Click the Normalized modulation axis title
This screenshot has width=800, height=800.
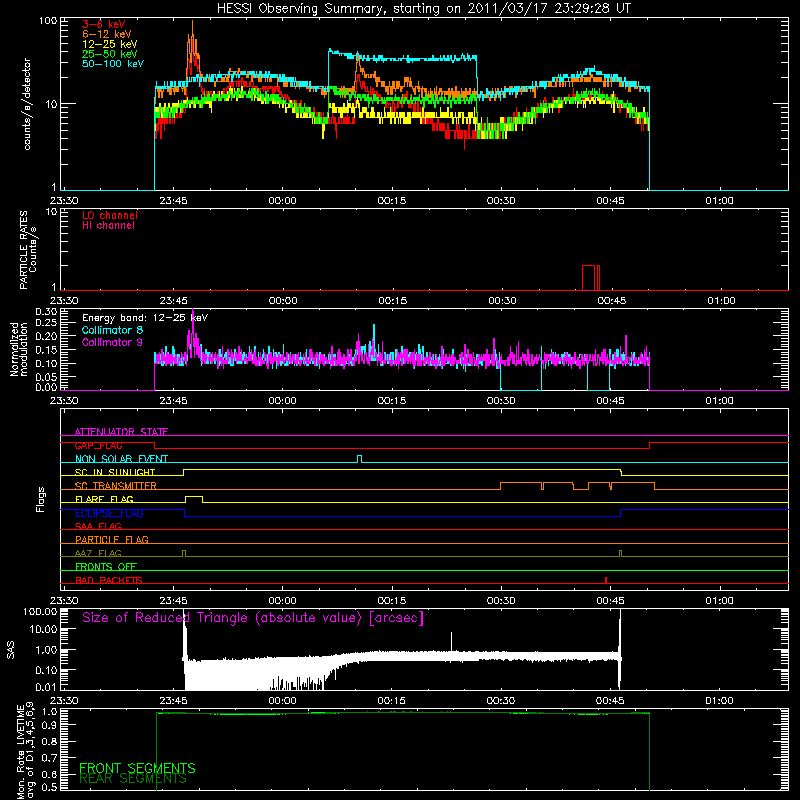[x=18, y=349]
